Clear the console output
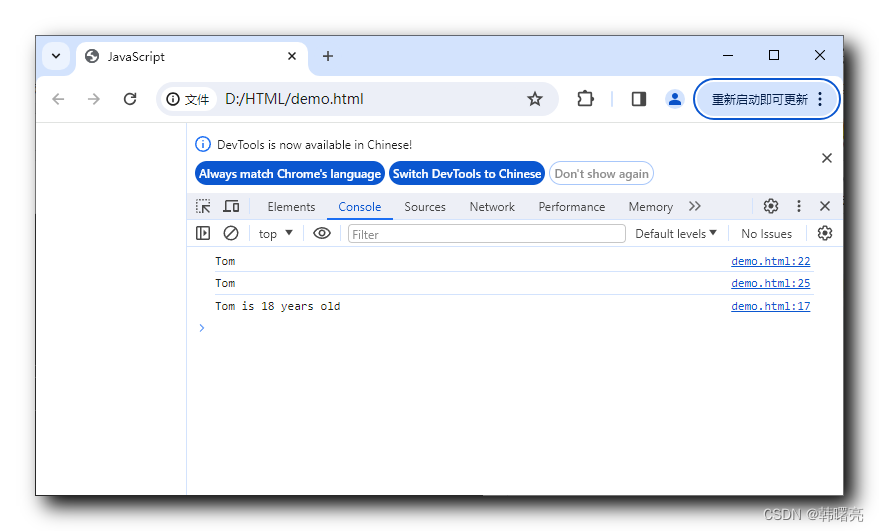The width and height of the screenshot is (879, 531). point(231,233)
